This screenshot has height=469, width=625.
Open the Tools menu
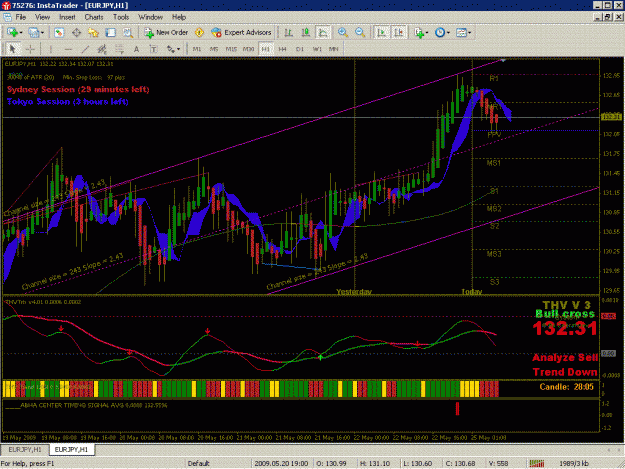pos(121,17)
